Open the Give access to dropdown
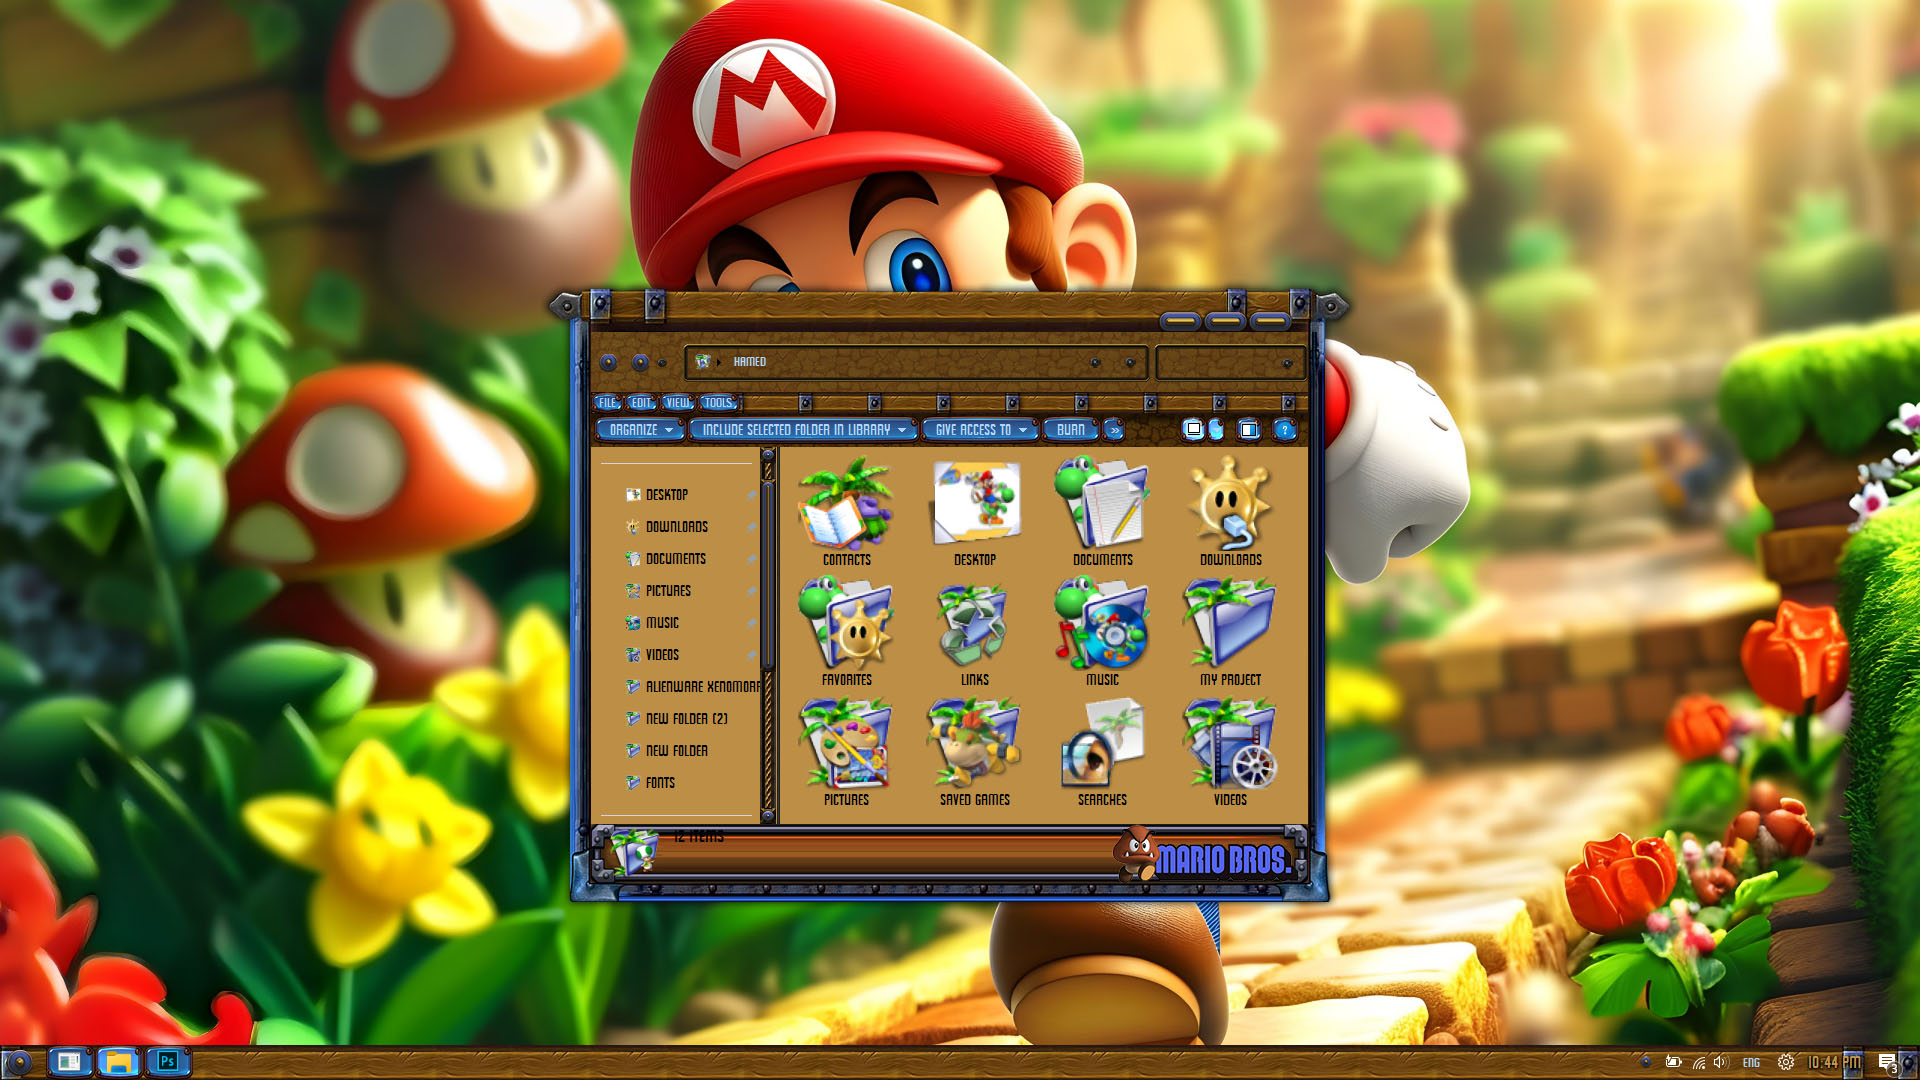The width and height of the screenshot is (1920, 1080). tap(980, 430)
